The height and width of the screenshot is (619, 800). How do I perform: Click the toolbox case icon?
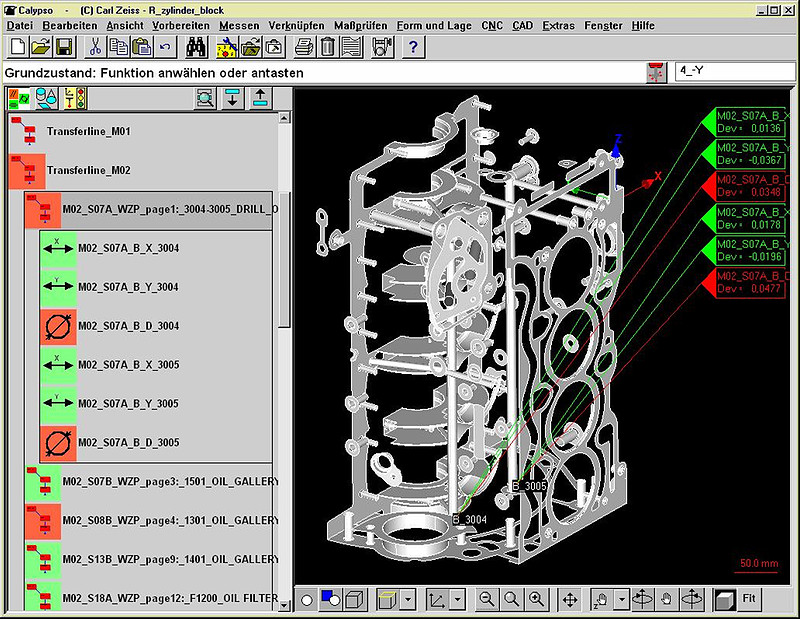273,47
